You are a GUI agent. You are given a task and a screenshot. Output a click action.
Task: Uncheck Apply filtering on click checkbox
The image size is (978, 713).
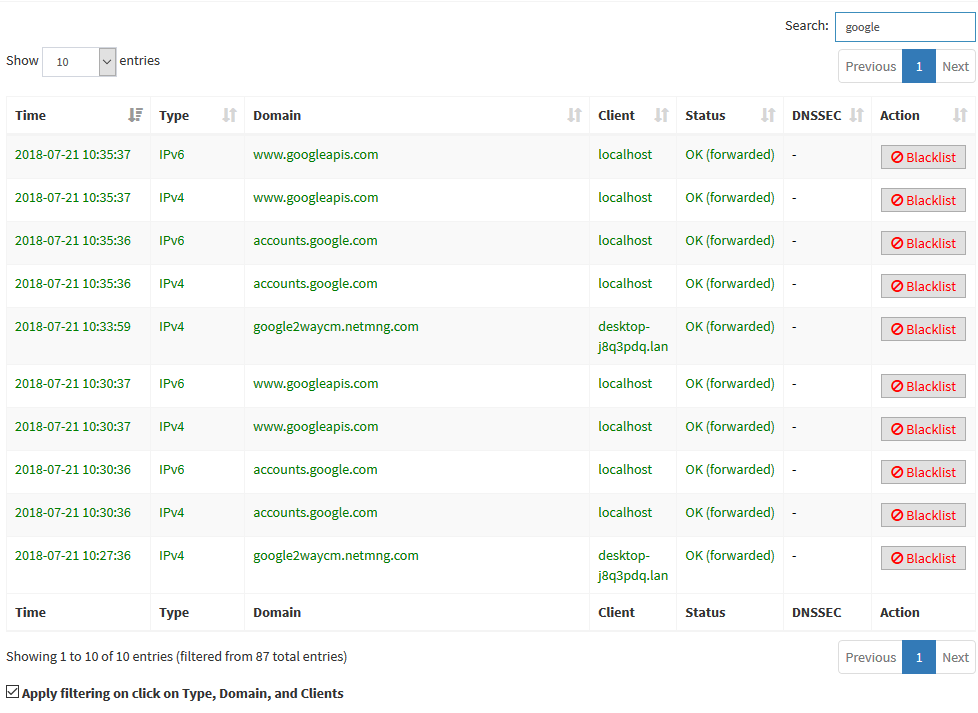(12, 692)
